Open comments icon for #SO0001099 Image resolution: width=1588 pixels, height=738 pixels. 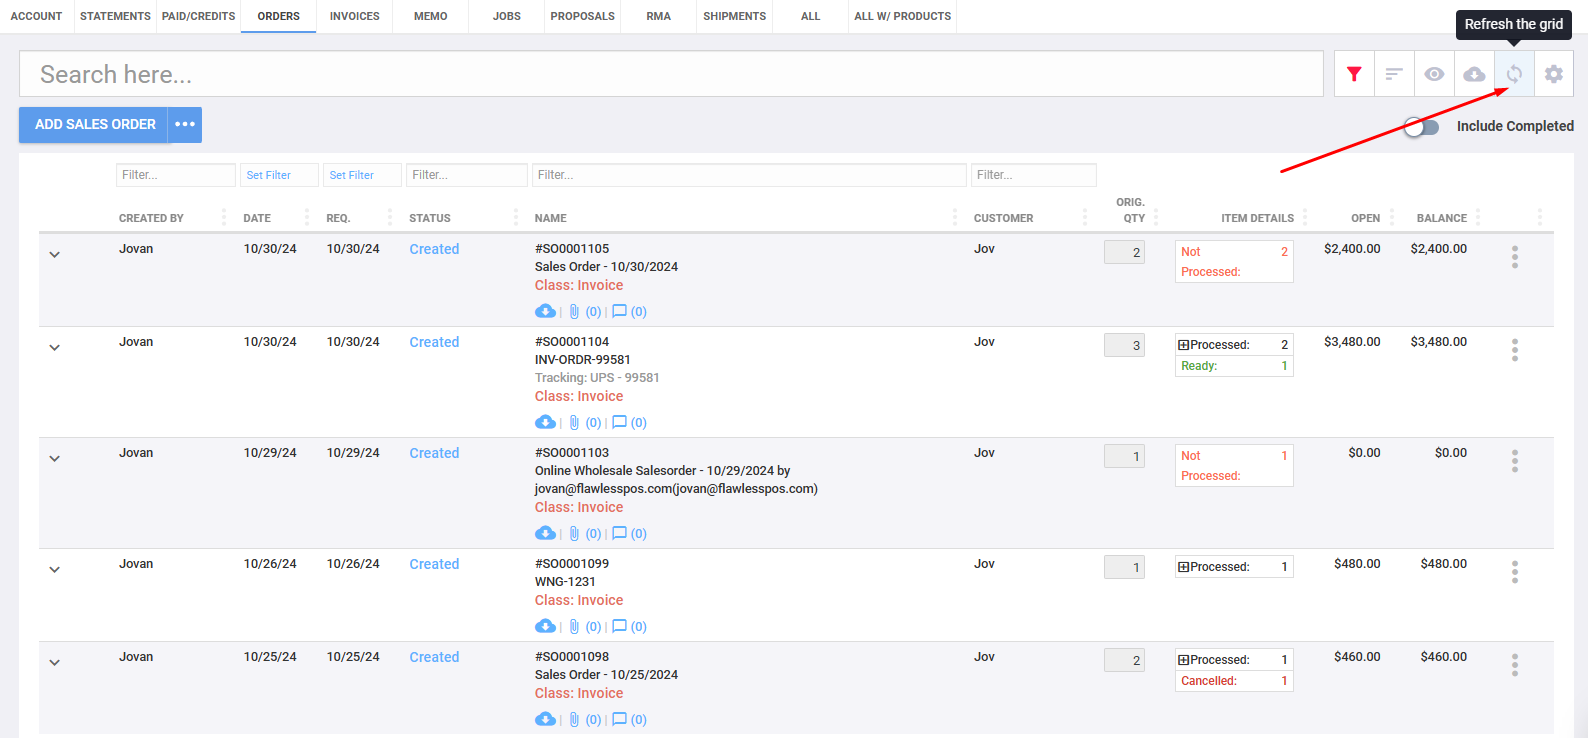point(619,626)
